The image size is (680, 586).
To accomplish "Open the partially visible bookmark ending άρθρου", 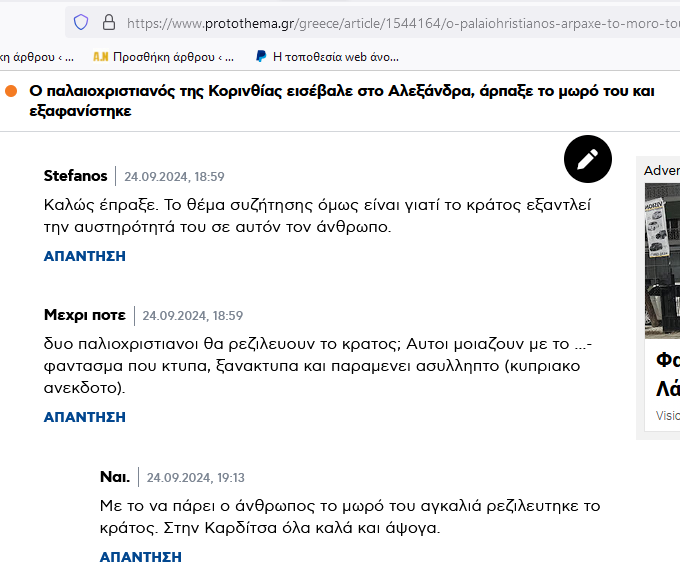I will (x=37, y=57).
